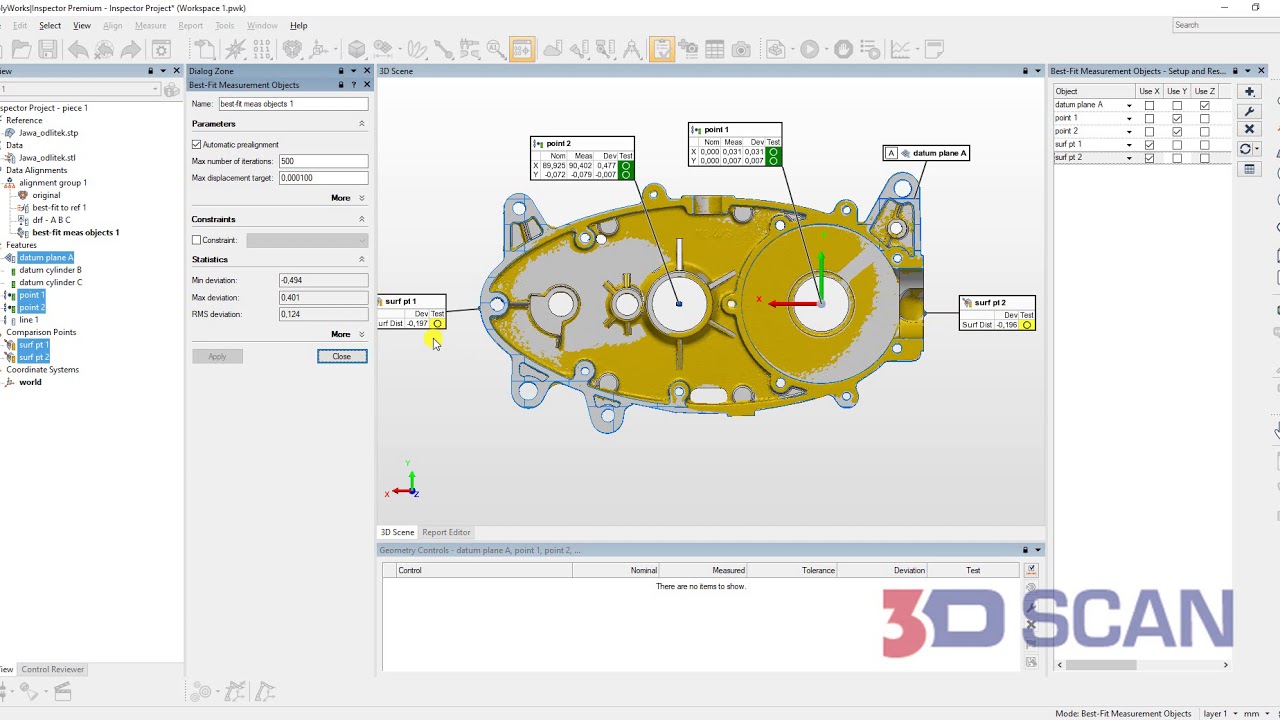Screen dimensions: 1280x720
Task: Select the highlighted clipboard measurement objects toolbar icon
Action: click(x=661, y=48)
